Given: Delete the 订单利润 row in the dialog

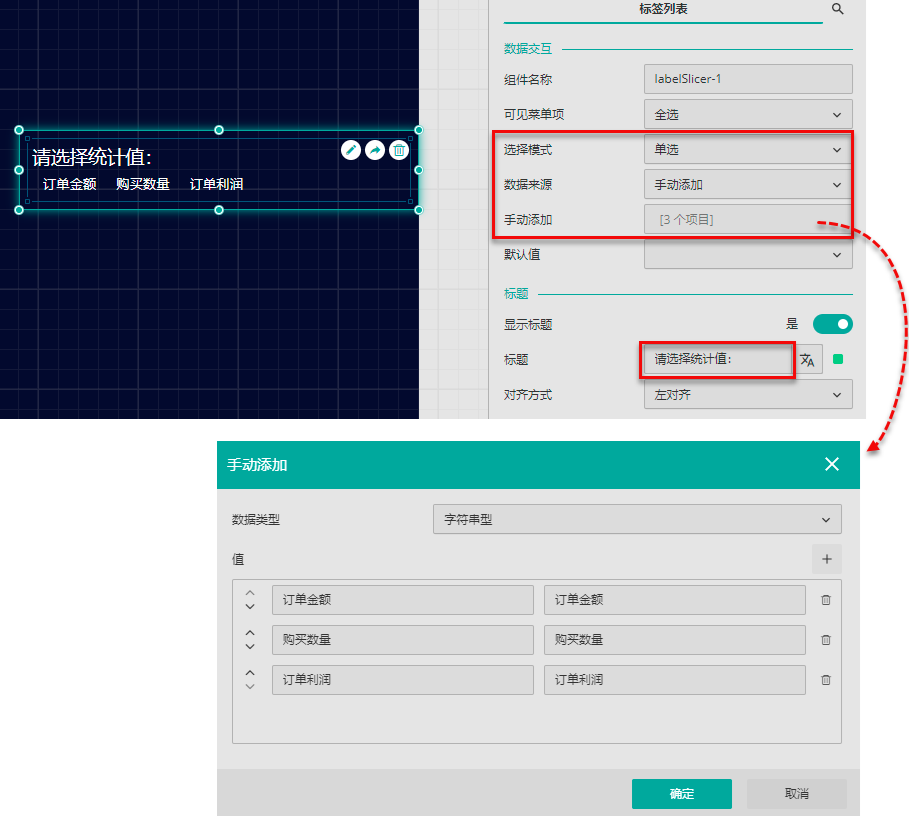Looking at the screenshot, I should [x=826, y=680].
